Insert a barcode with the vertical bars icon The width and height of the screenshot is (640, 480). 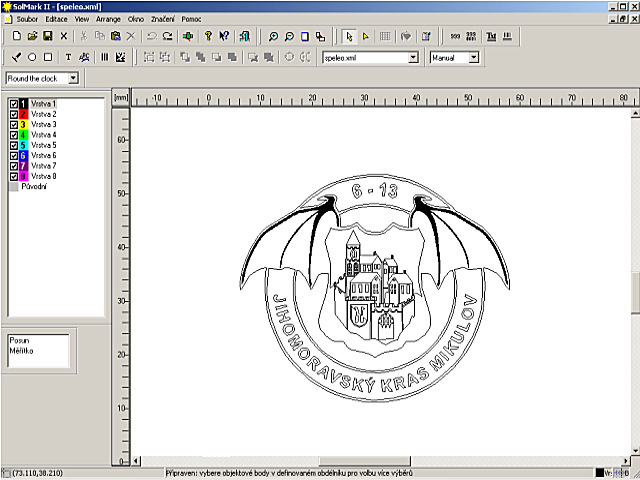coord(104,58)
